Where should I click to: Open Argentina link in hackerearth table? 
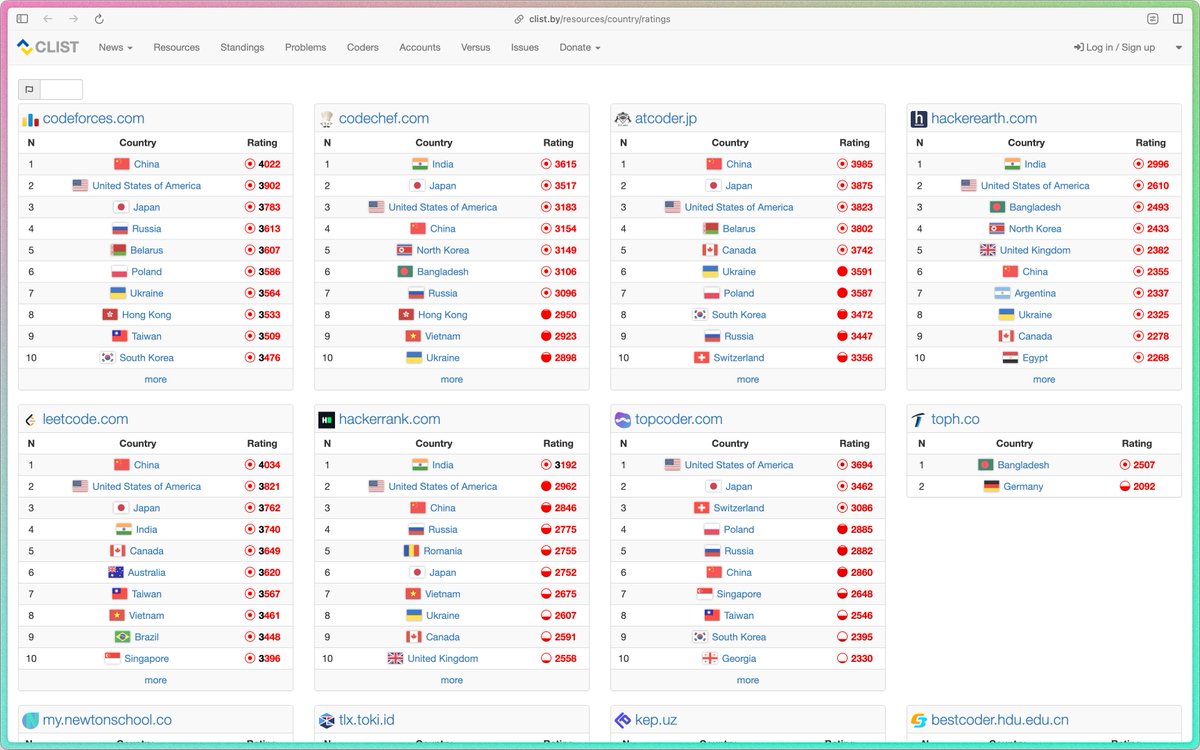(1035, 293)
